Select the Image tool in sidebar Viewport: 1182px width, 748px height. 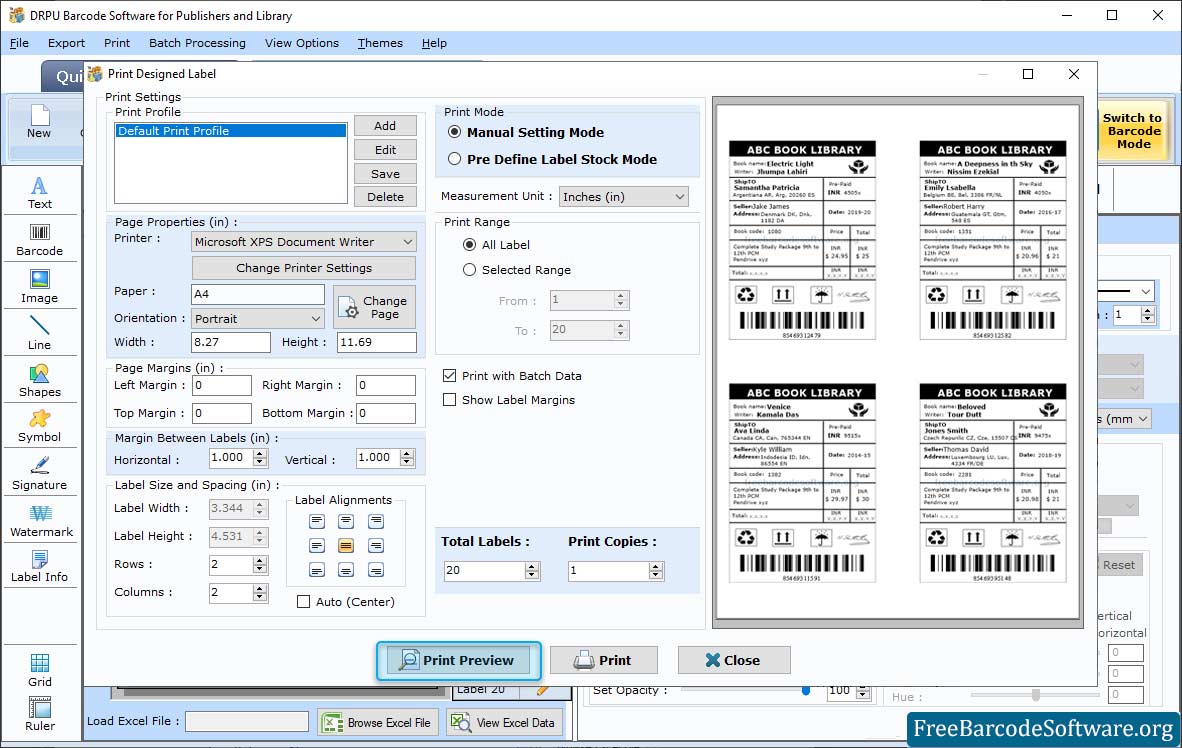pyautogui.click(x=39, y=287)
